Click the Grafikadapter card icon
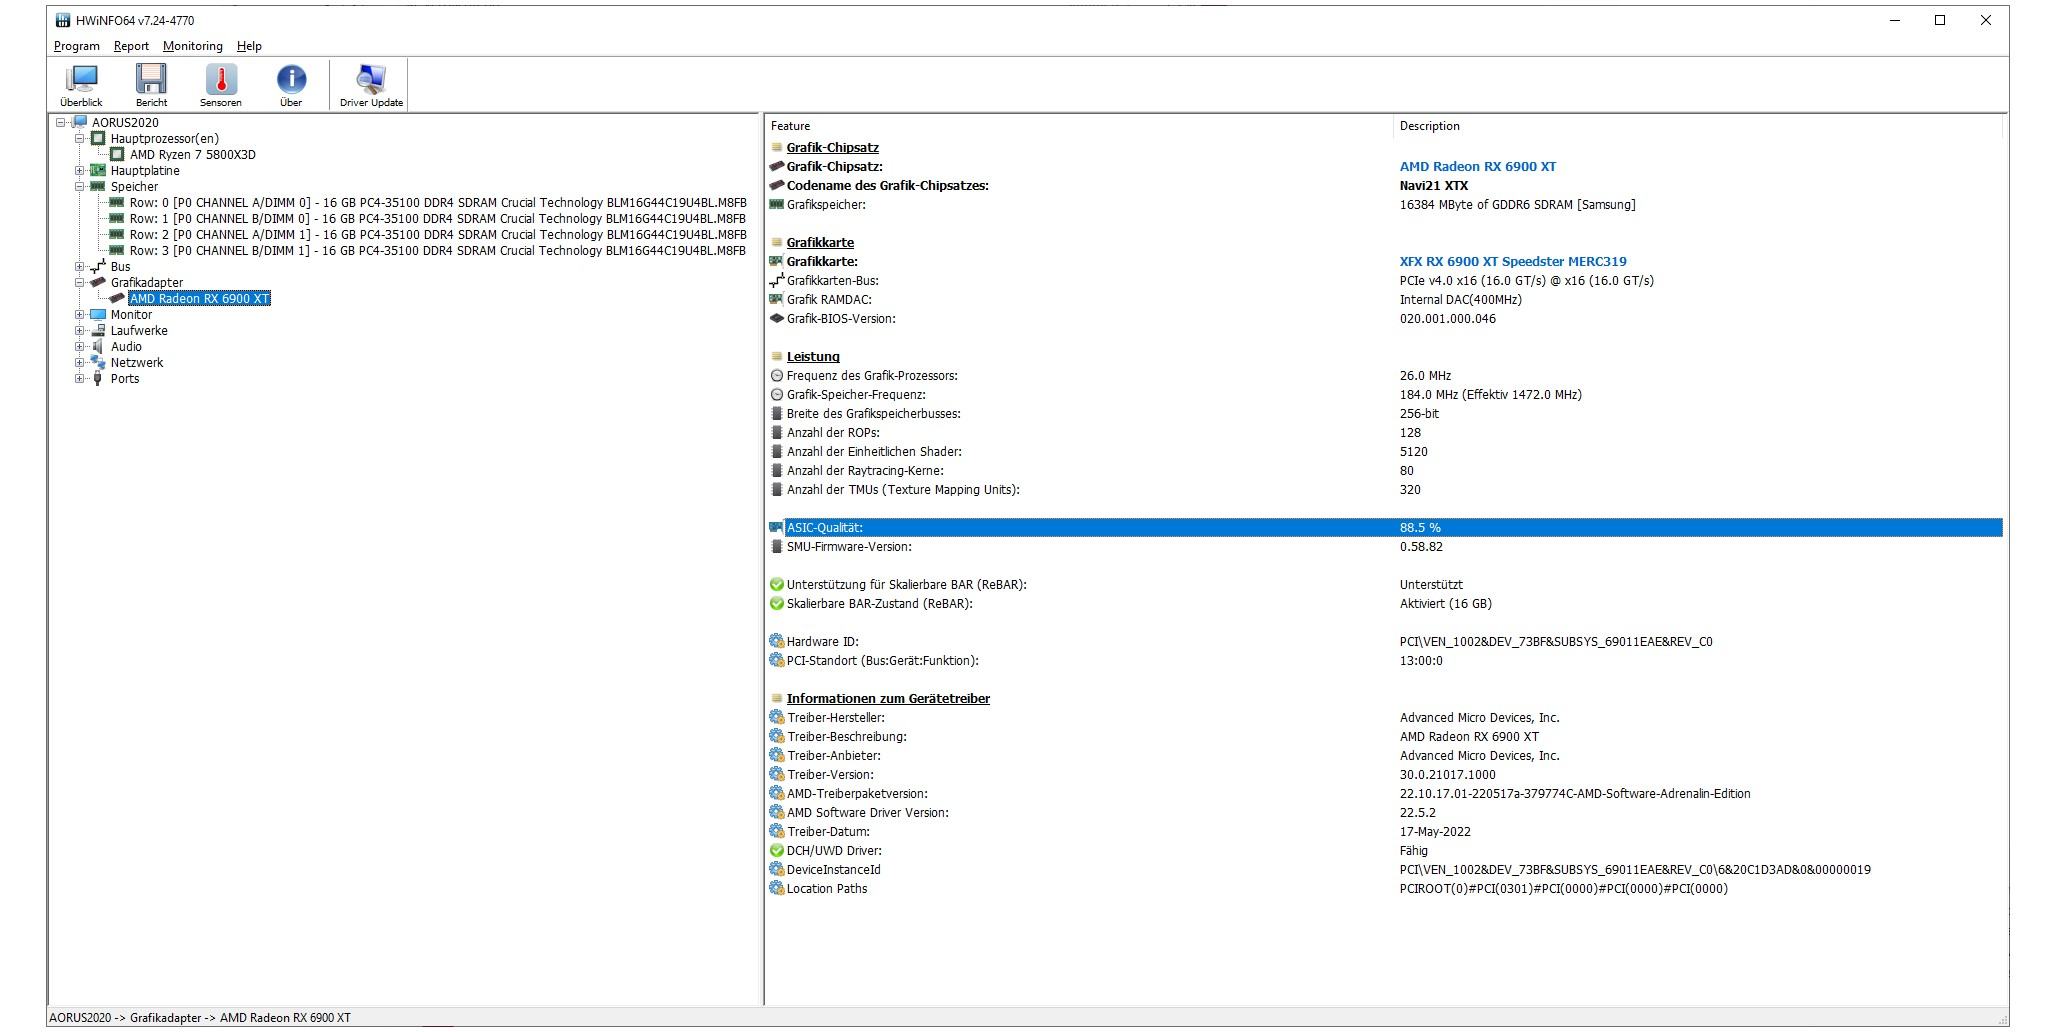Viewport: 2056px width, 1032px height. [98, 283]
